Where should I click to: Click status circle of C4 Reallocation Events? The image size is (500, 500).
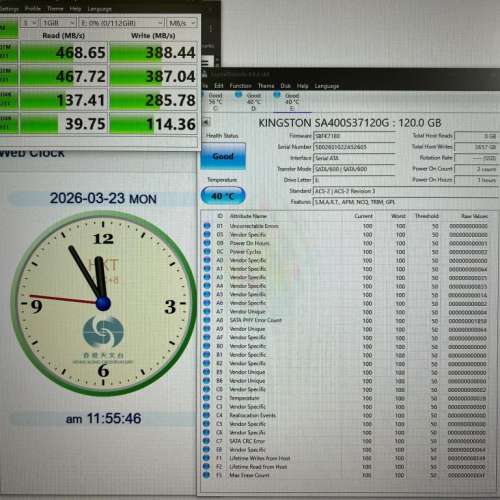tap(207, 415)
